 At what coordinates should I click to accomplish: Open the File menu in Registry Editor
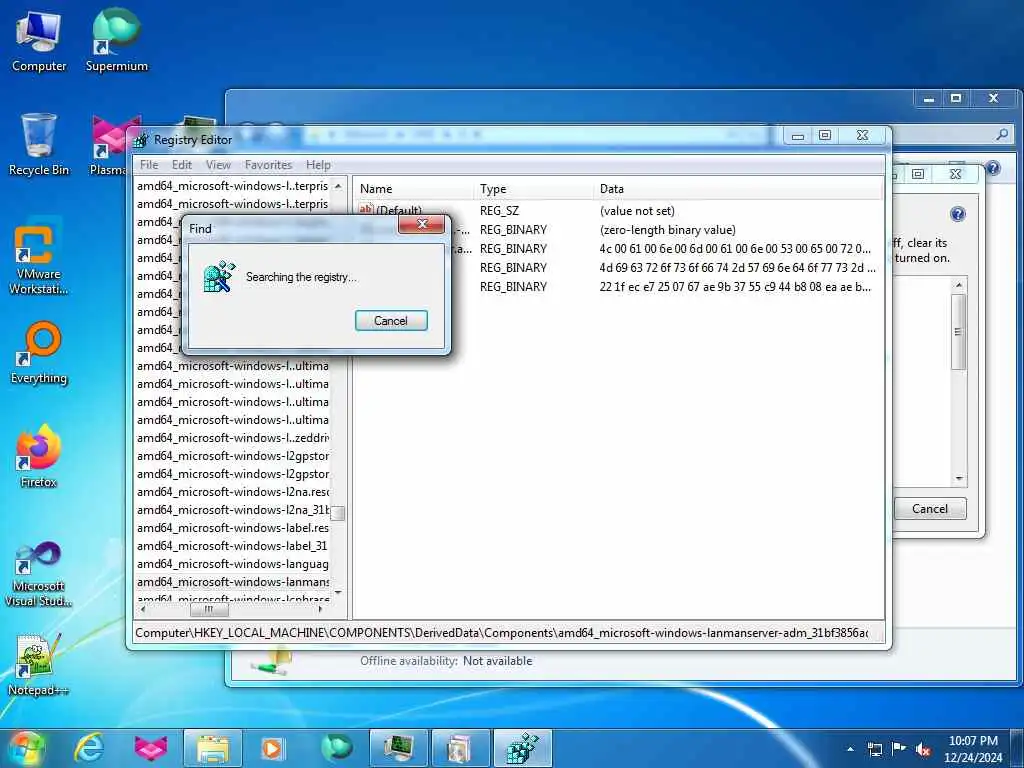point(149,165)
